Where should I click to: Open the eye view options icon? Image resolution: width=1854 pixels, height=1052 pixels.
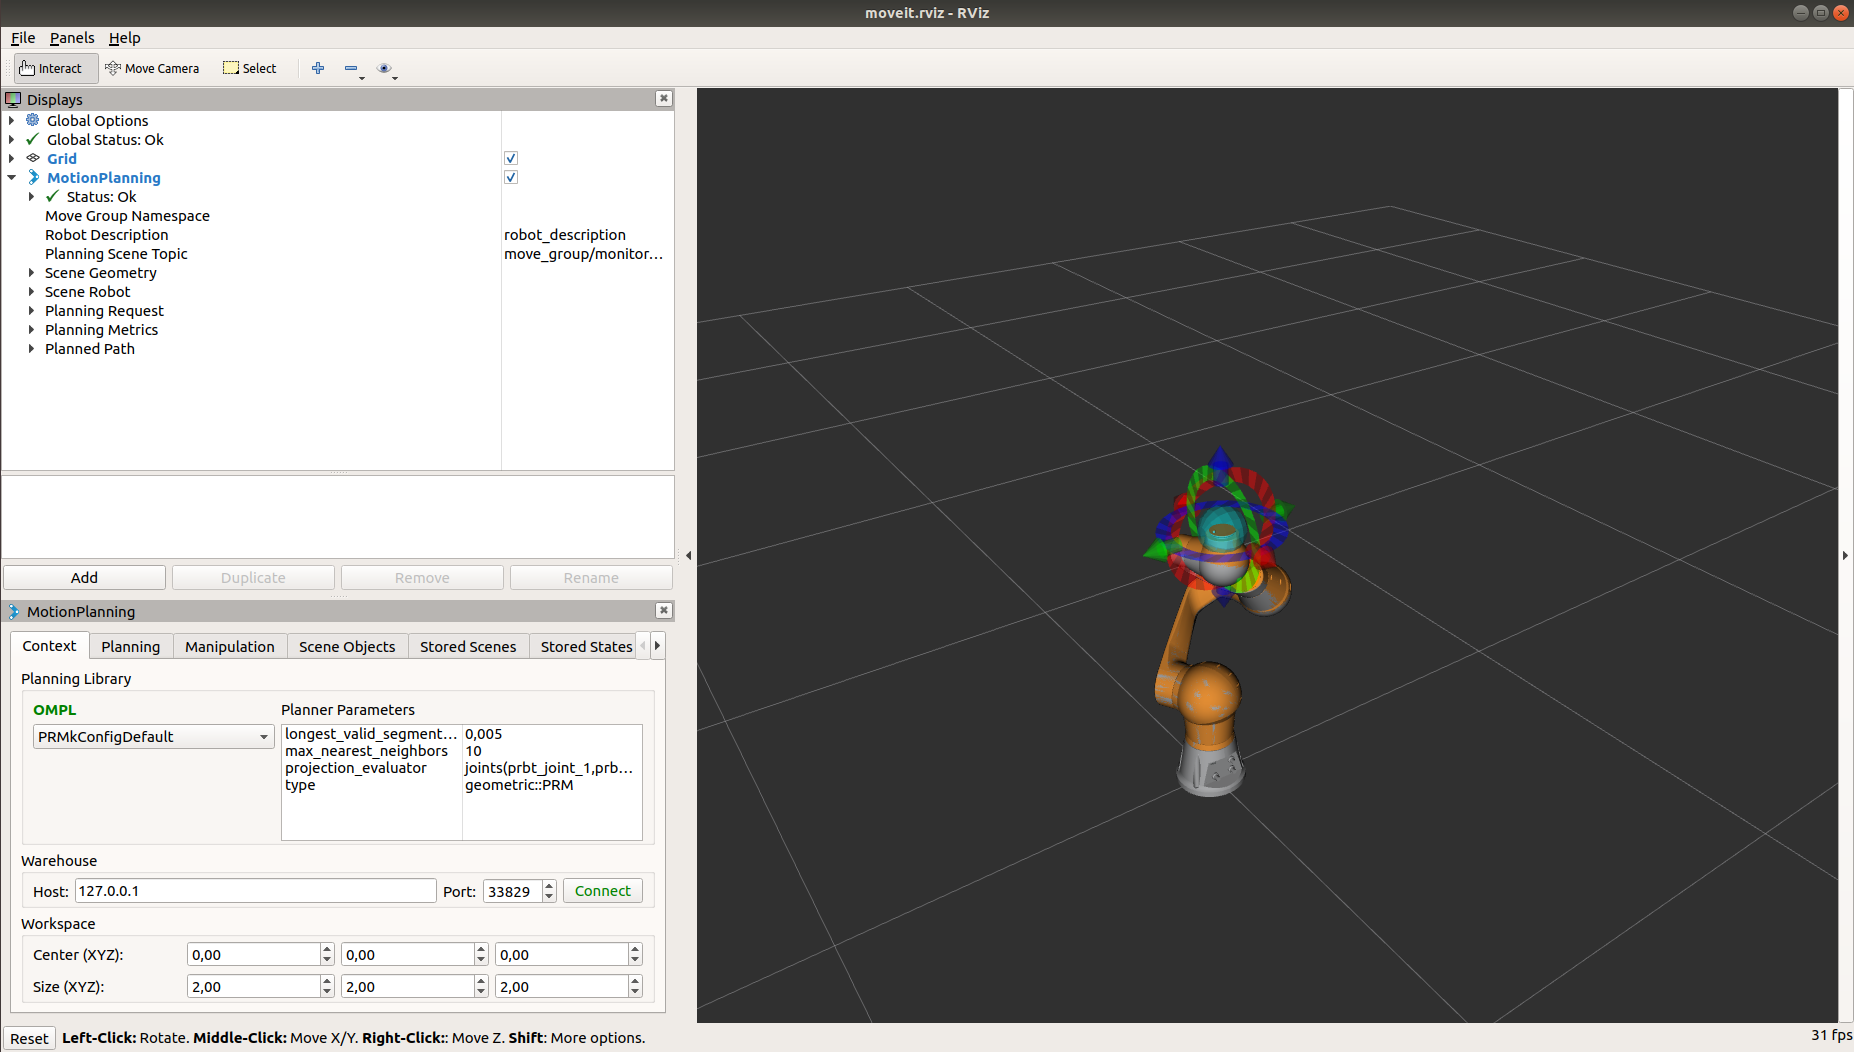pos(384,68)
